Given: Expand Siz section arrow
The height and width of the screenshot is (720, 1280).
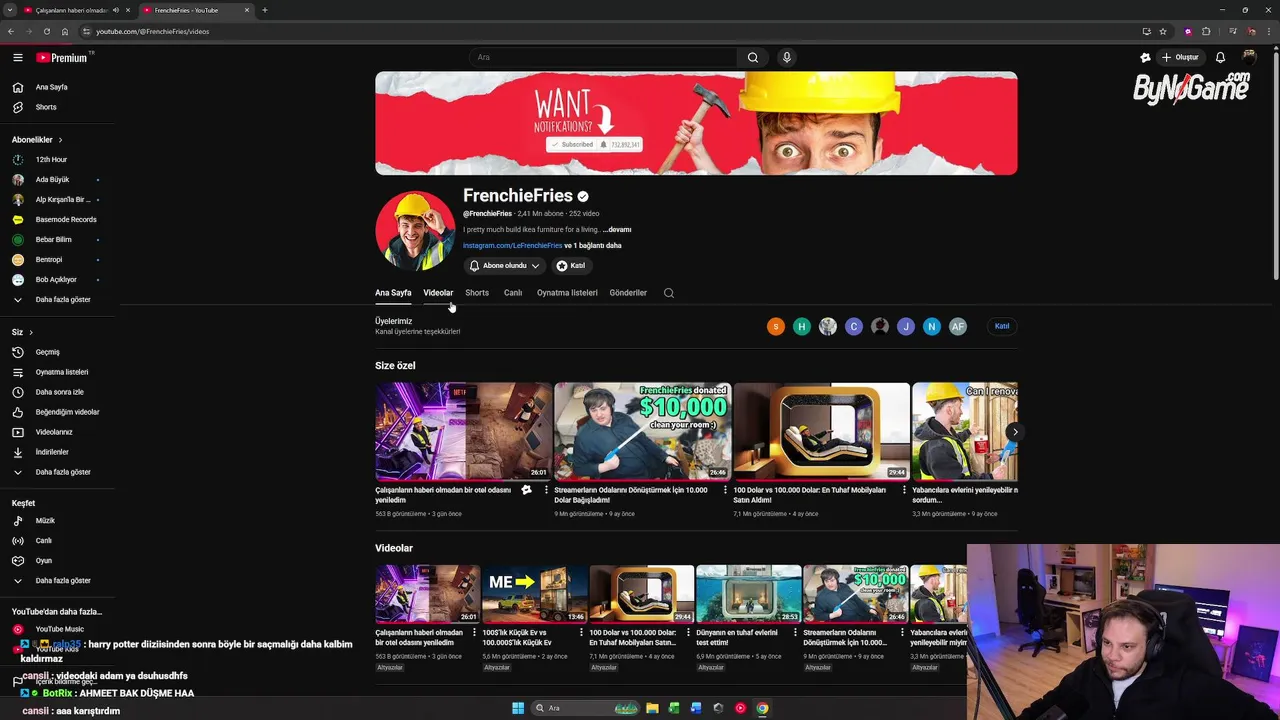Looking at the screenshot, I should click(x=31, y=332).
